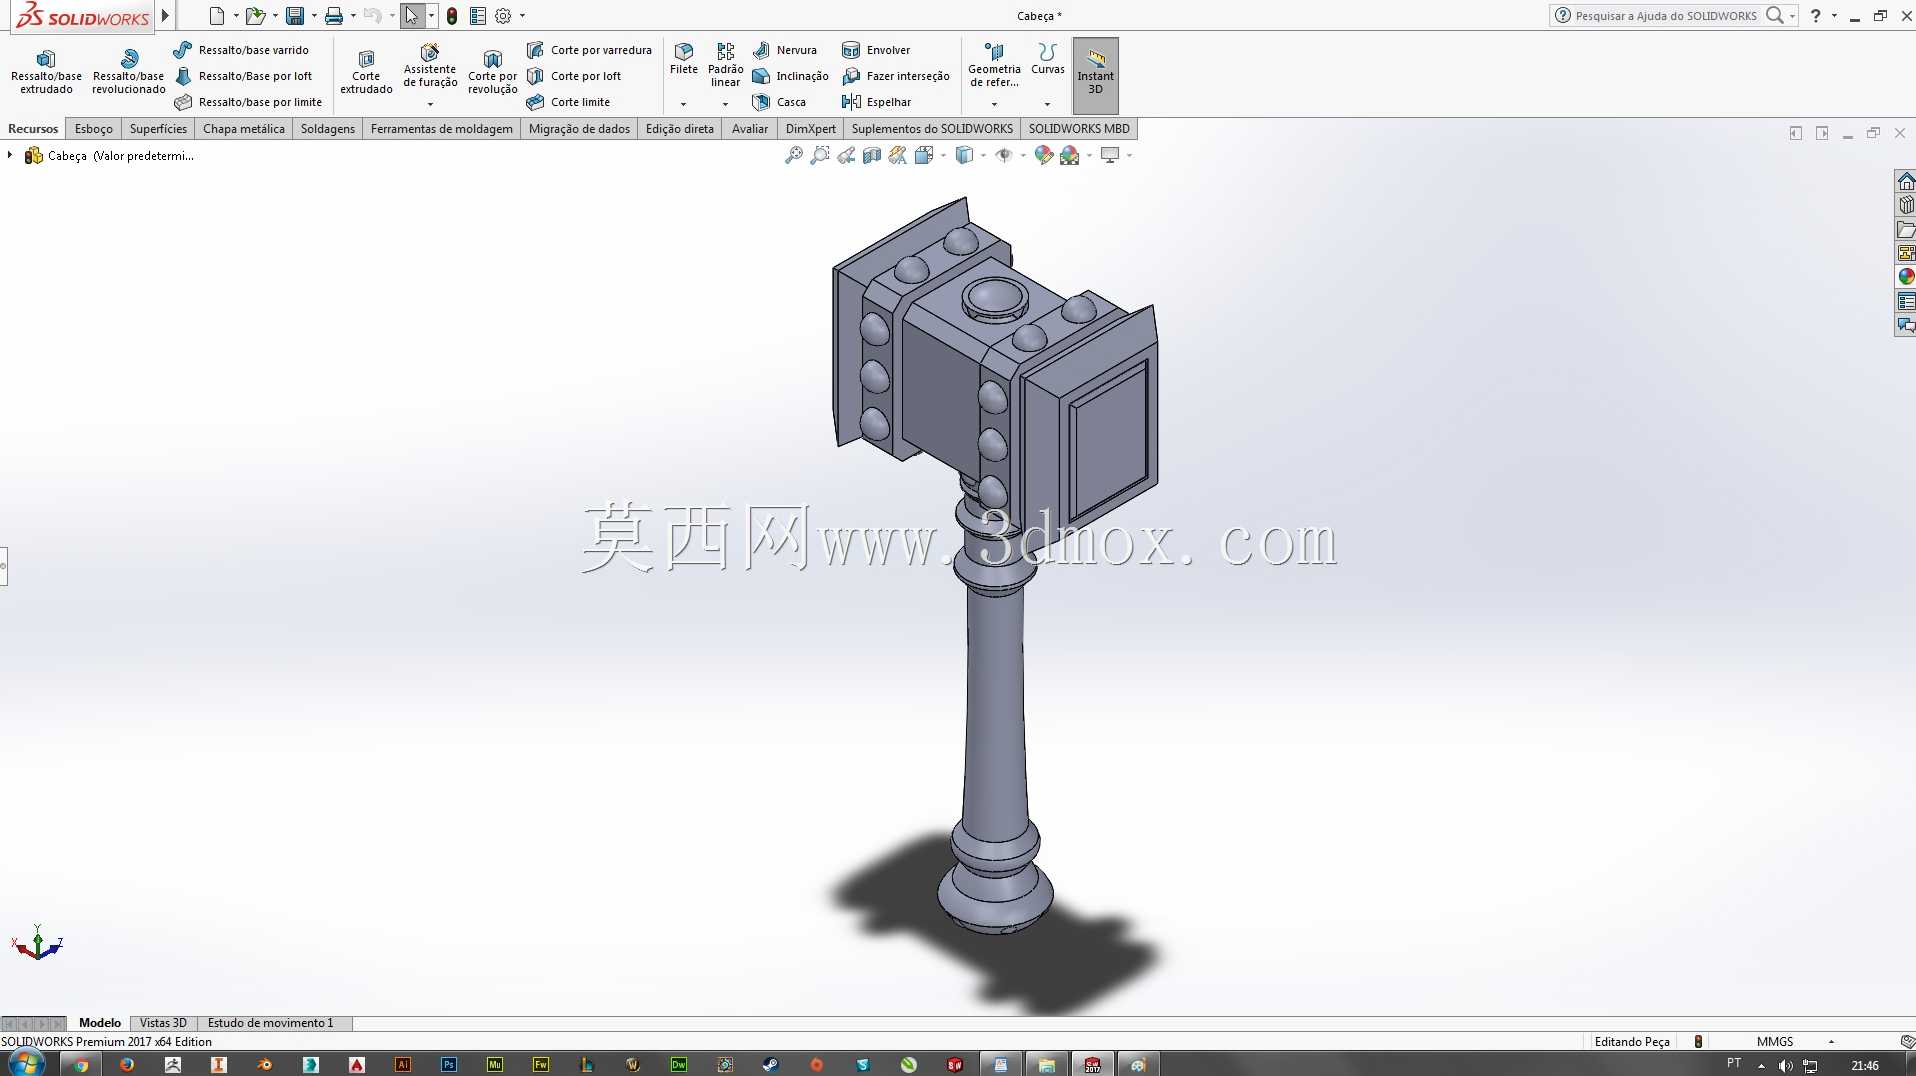Viewport: 1916px width, 1076px height.
Task: Click SOLIDWORKS help search field
Action: (1665, 16)
